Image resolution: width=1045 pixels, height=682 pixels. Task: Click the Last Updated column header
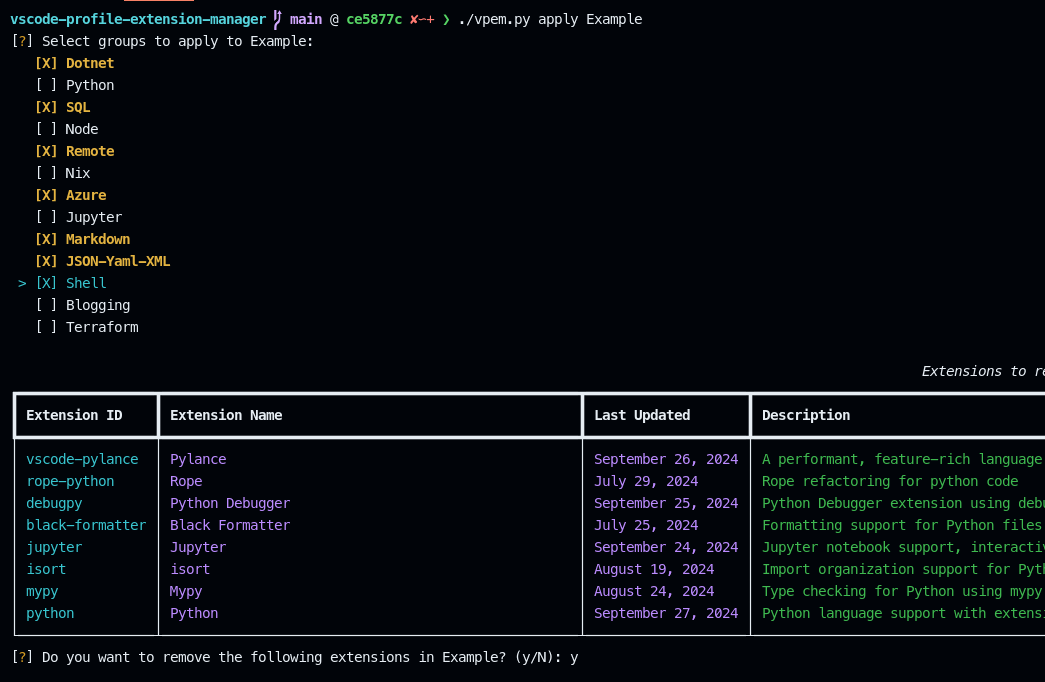click(x=642, y=415)
